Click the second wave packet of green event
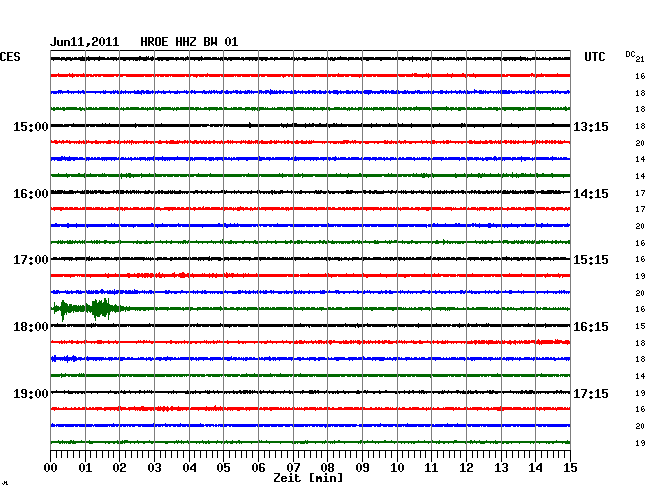This screenshot has height=494, width=650. [100, 309]
